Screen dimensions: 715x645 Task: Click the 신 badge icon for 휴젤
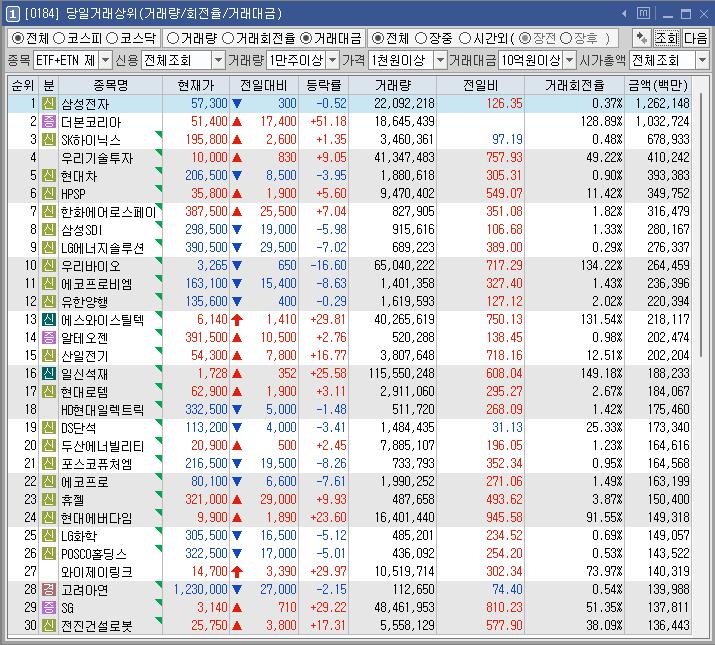pyautogui.click(x=49, y=499)
